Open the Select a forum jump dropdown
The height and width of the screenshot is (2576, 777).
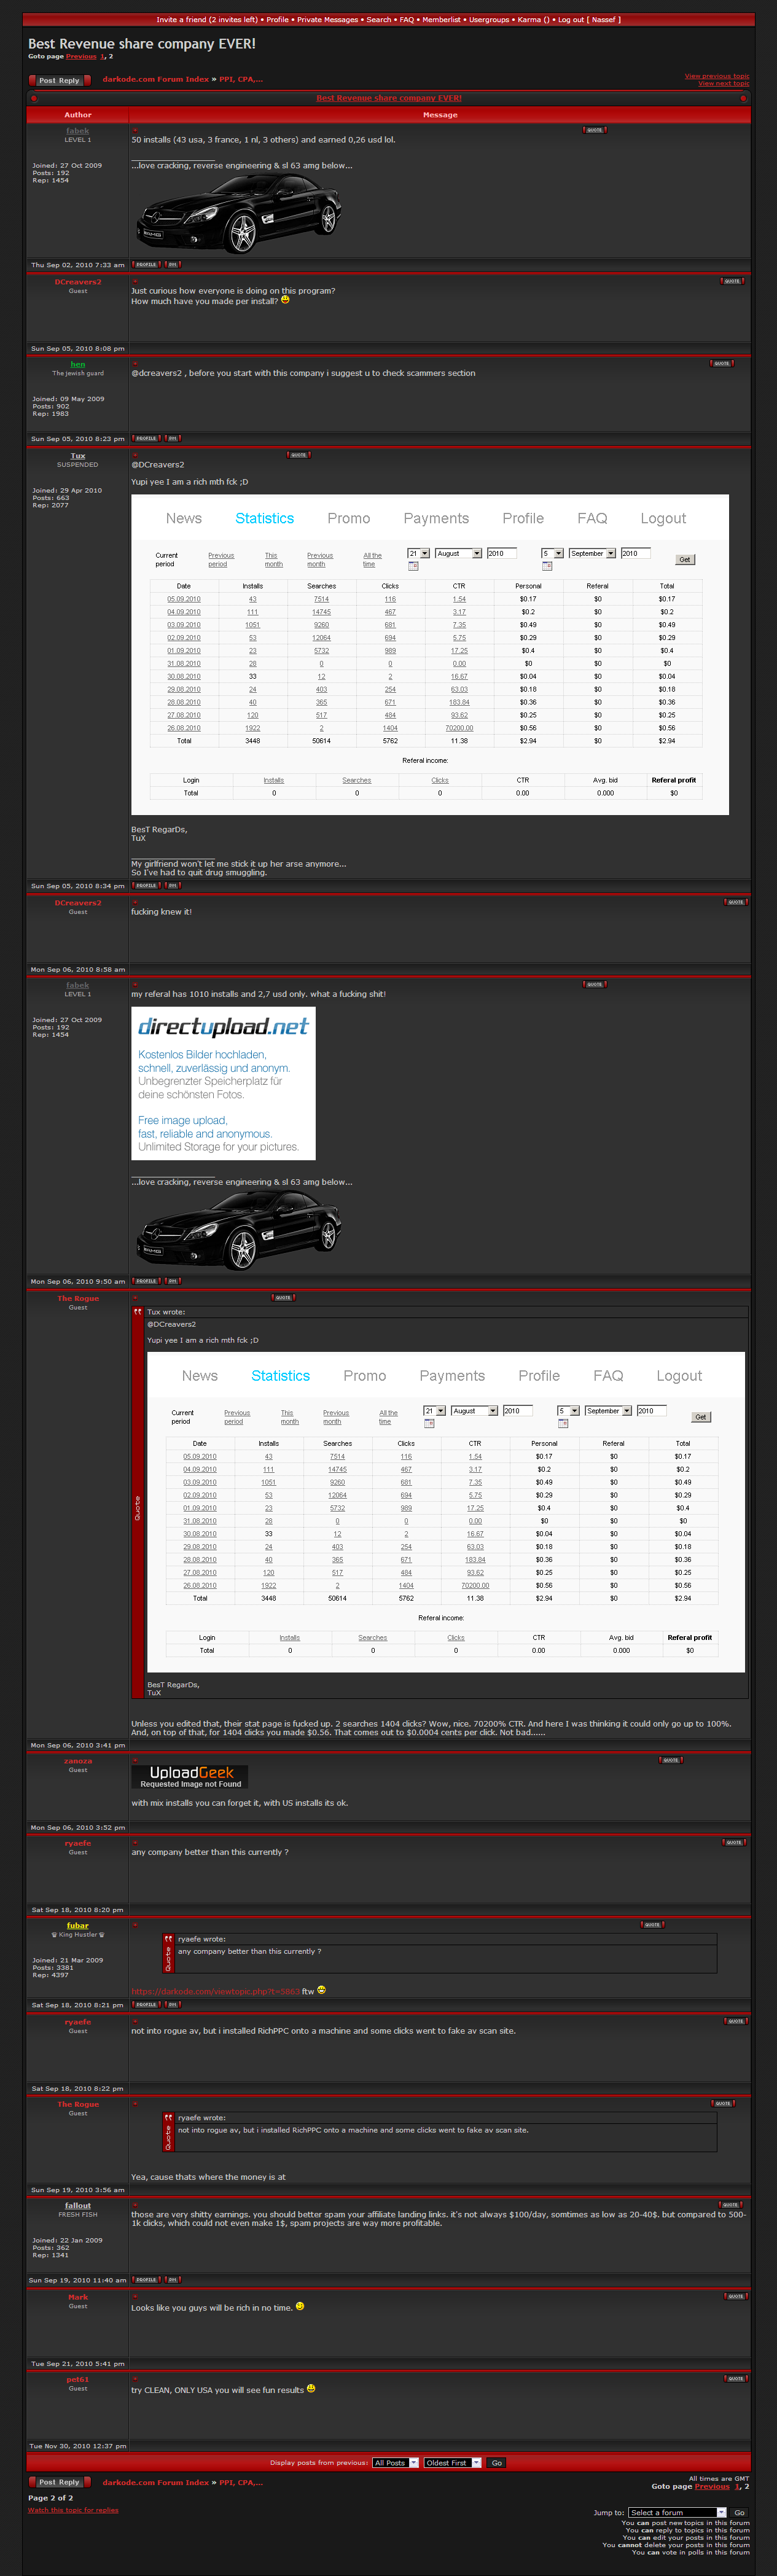coord(677,2512)
